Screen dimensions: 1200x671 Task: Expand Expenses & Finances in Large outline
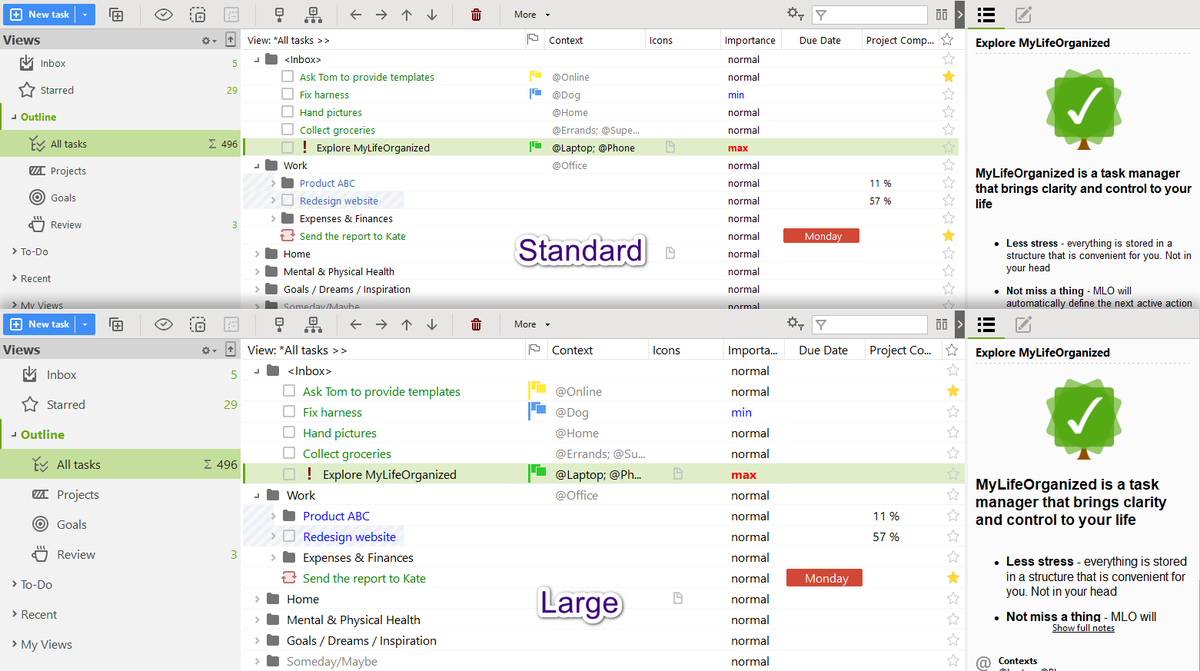(x=273, y=558)
